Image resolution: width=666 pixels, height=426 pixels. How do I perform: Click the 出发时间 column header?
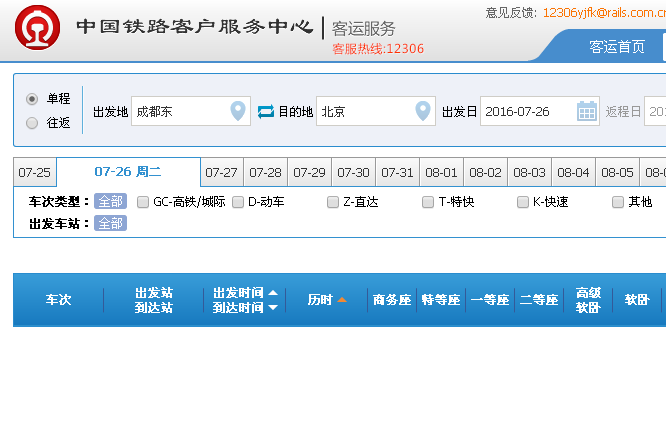point(238,293)
